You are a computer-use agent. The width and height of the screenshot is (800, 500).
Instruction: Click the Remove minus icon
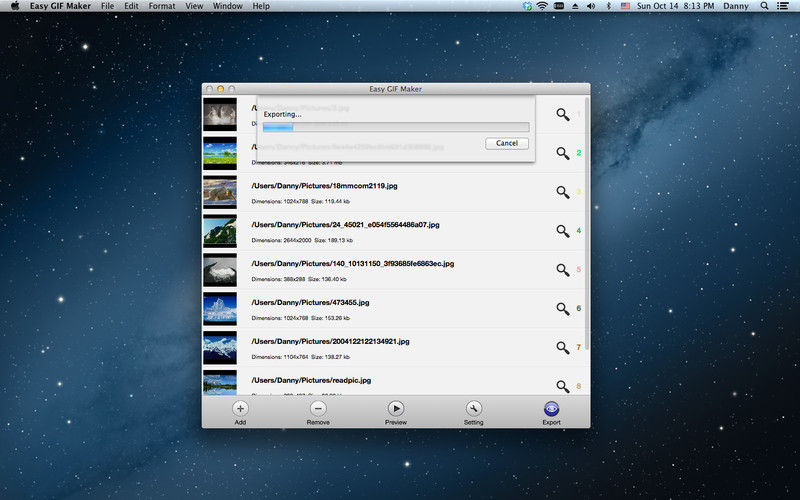click(318, 409)
